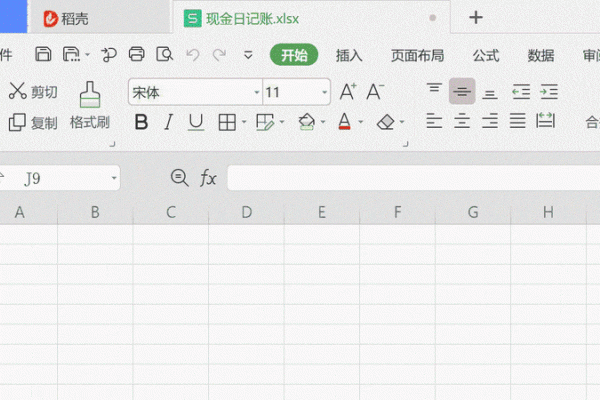Screen dimensions: 600x400
Task: Open the font name dropdown arrow
Action: coord(257,92)
